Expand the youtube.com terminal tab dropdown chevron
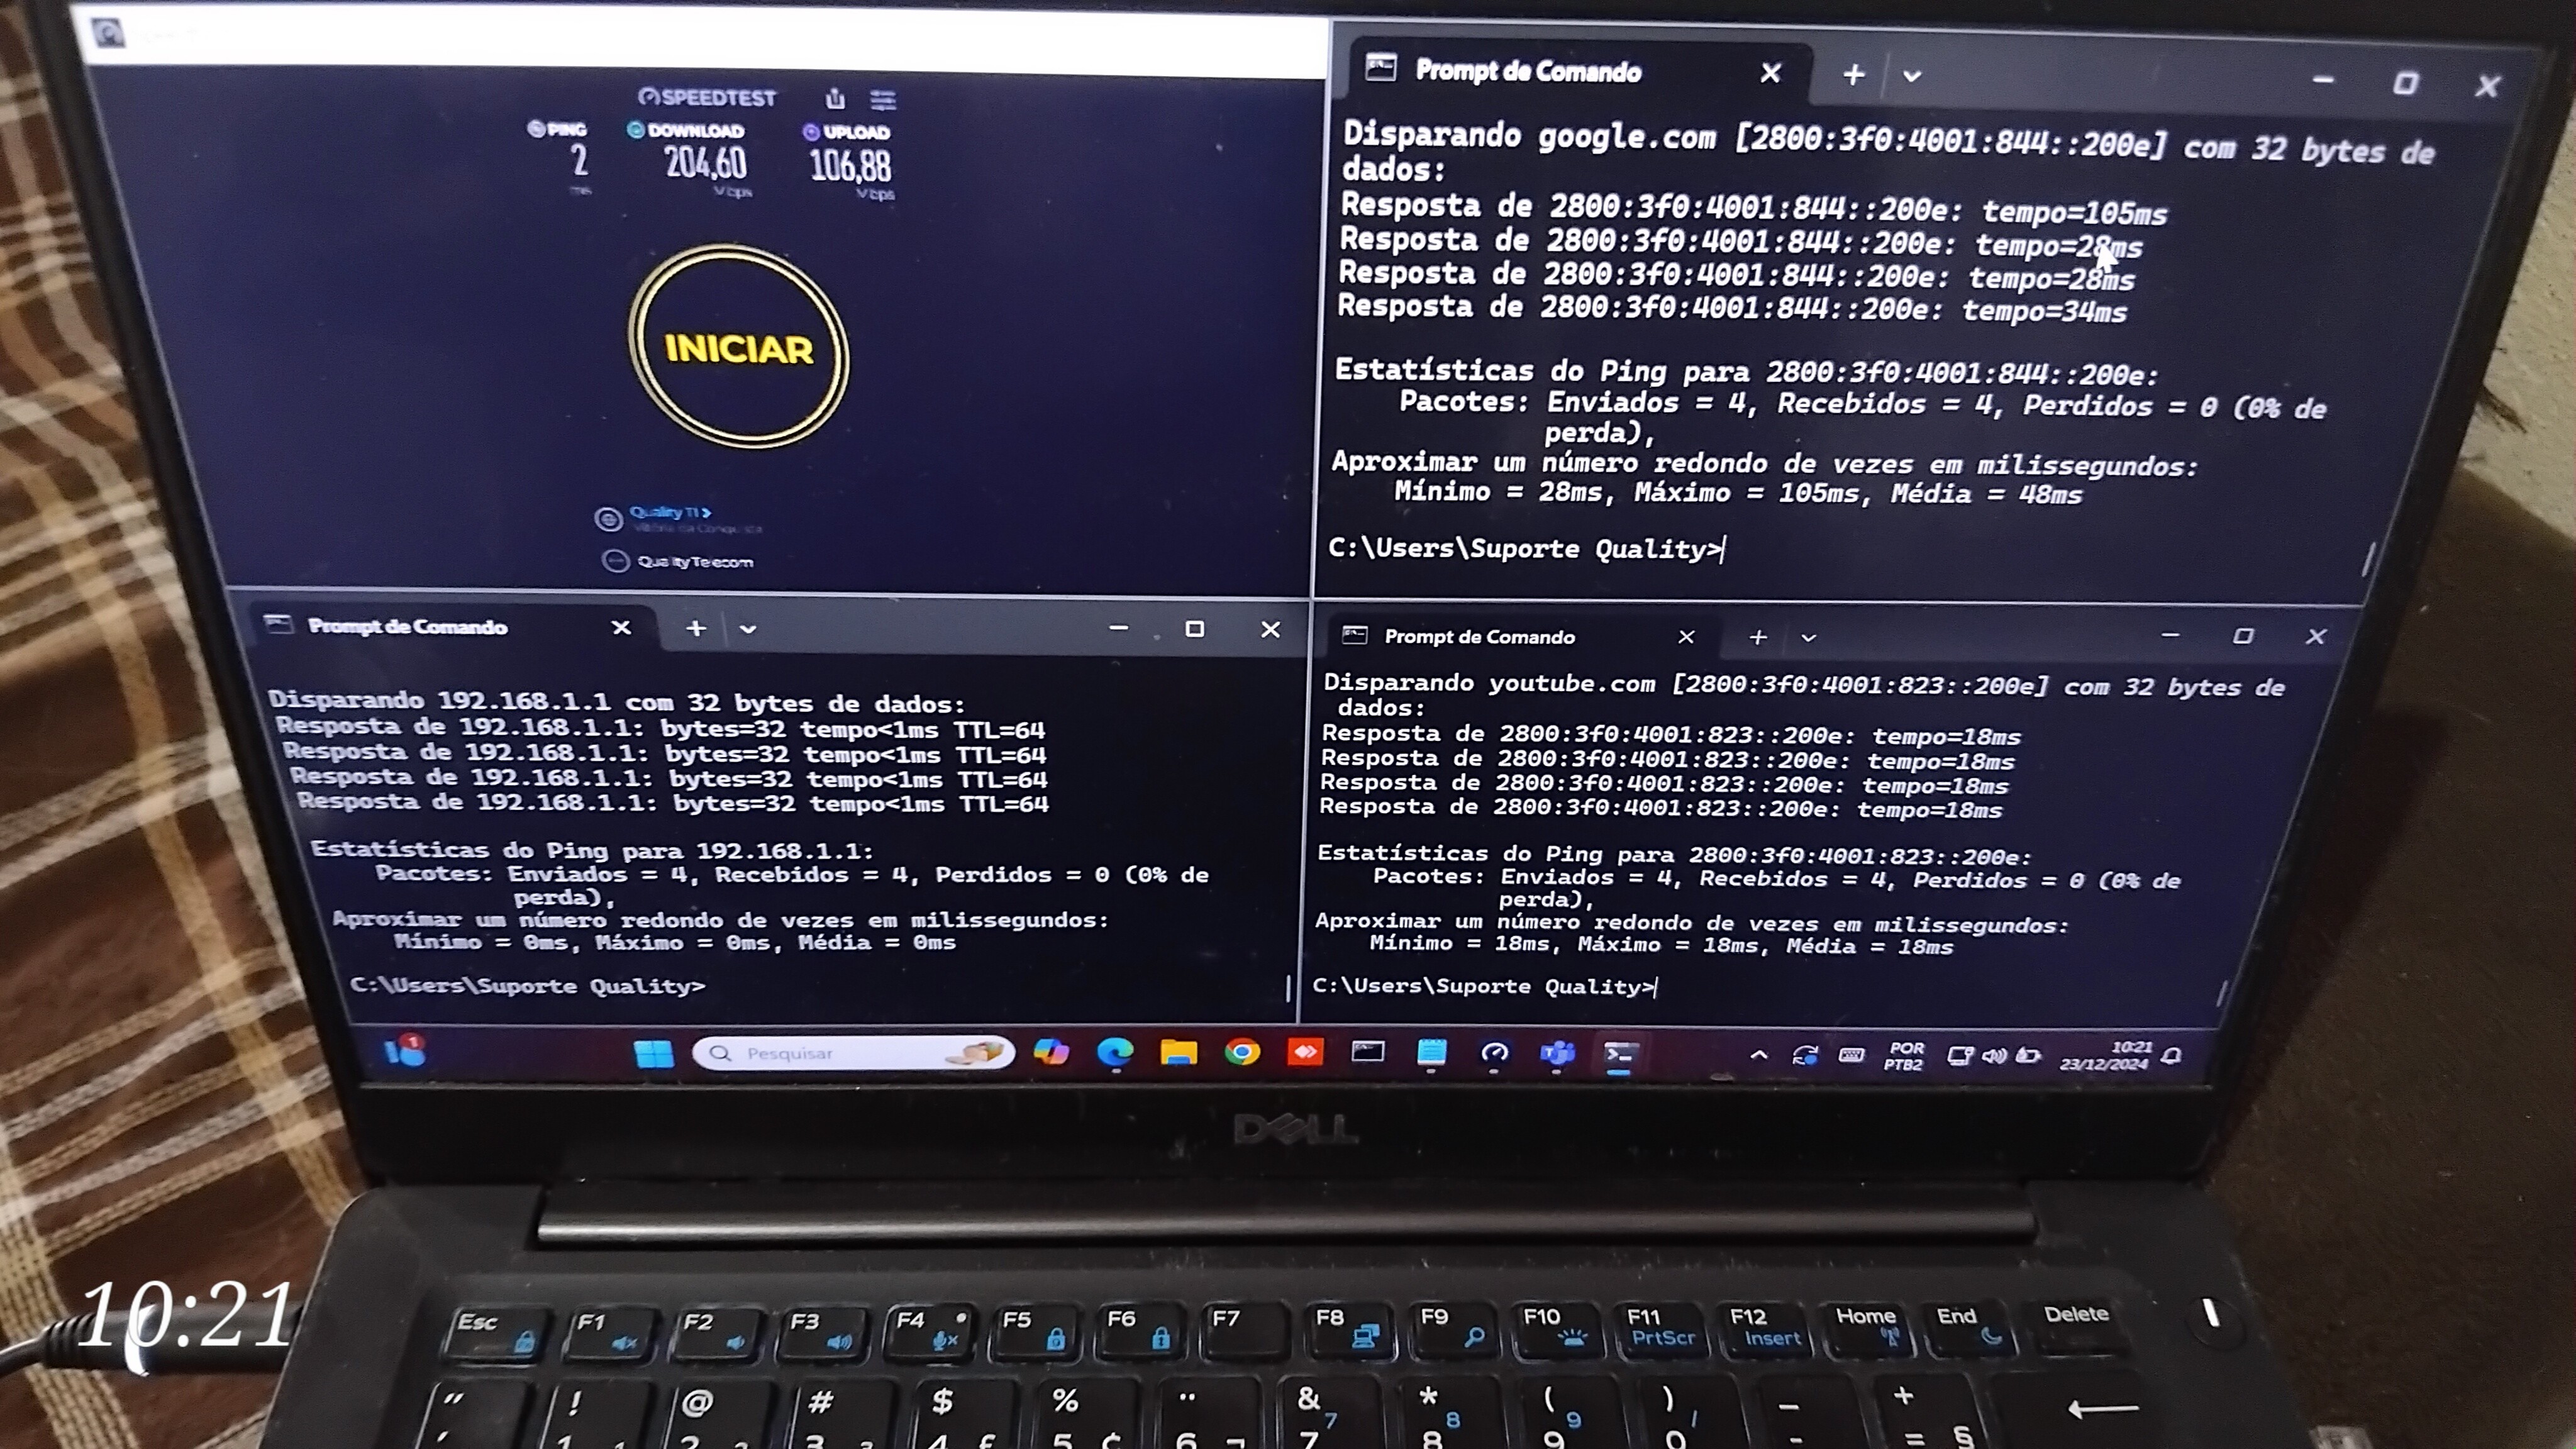 click(x=1808, y=637)
